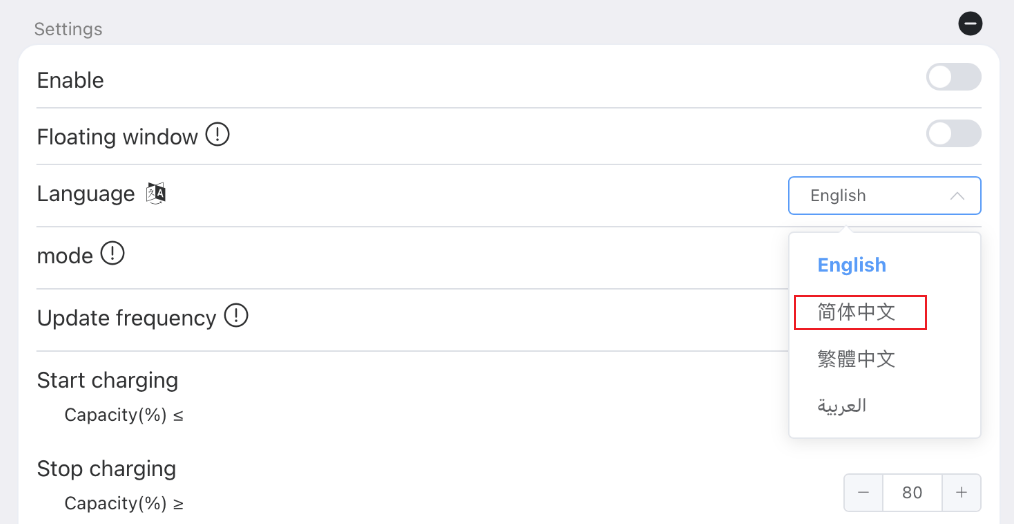Image resolution: width=1014 pixels, height=524 pixels.
Task: Click the plus button of the 80 stepper
Action: coord(961,492)
